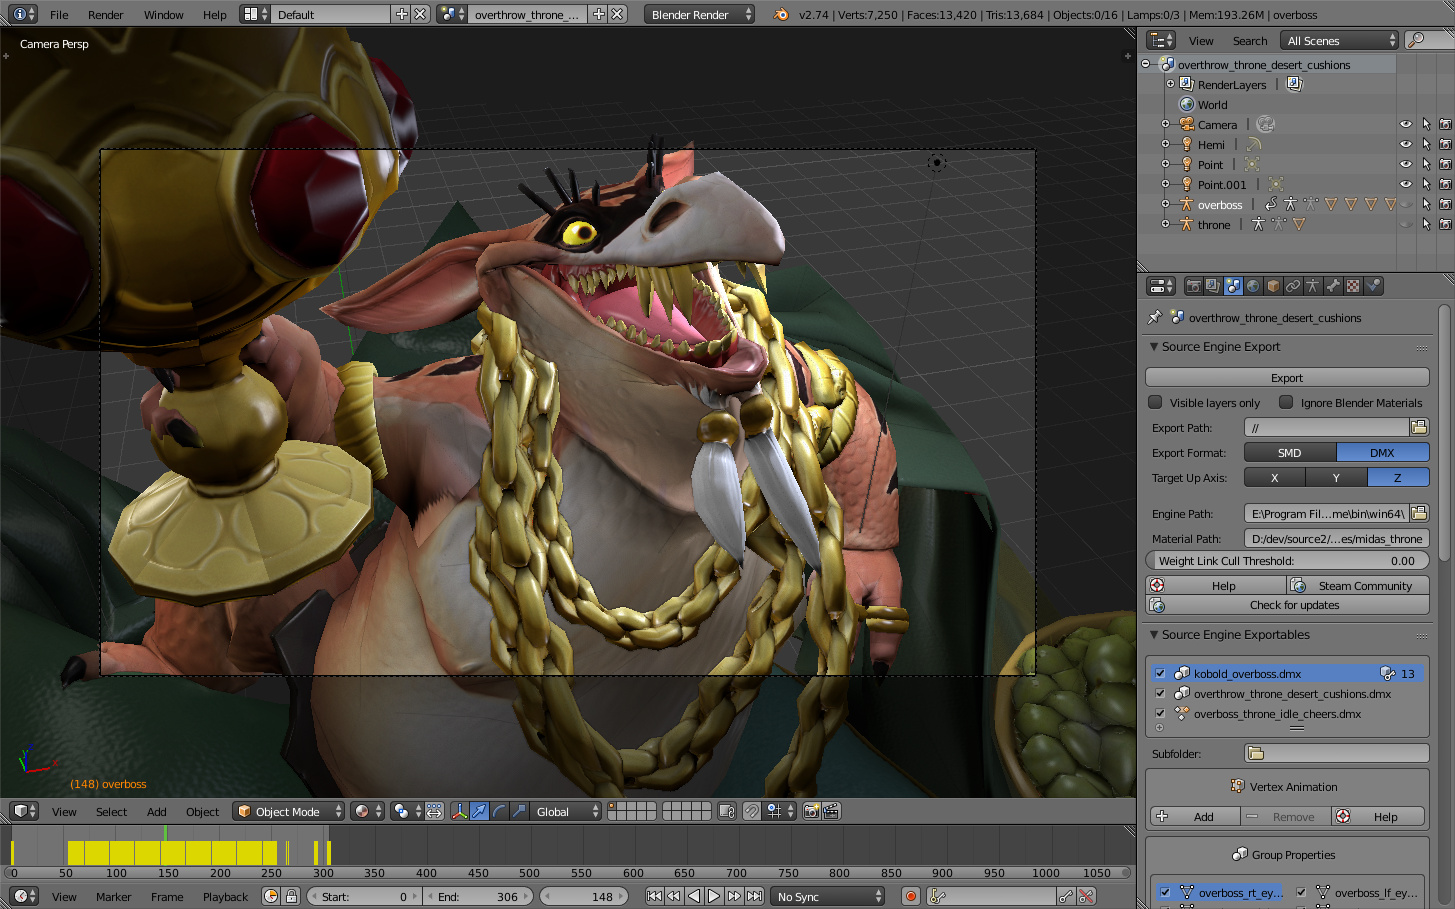Open the Object Mode dropdown
Viewport: 1455px width, 909px height.
[289, 811]
